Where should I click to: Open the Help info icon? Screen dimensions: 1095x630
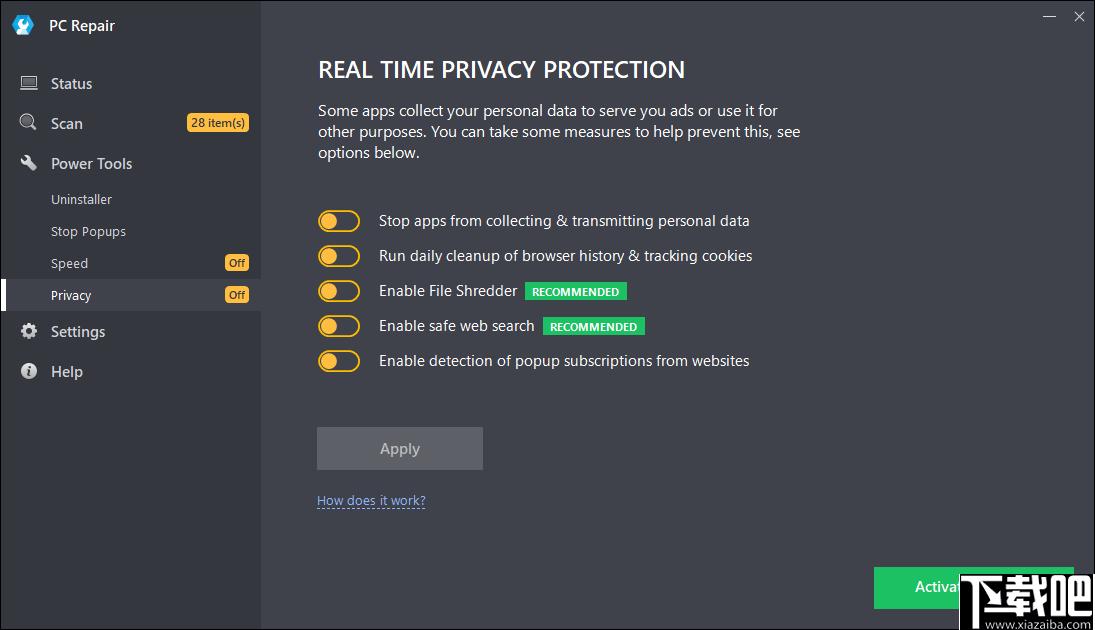[29, 371]
